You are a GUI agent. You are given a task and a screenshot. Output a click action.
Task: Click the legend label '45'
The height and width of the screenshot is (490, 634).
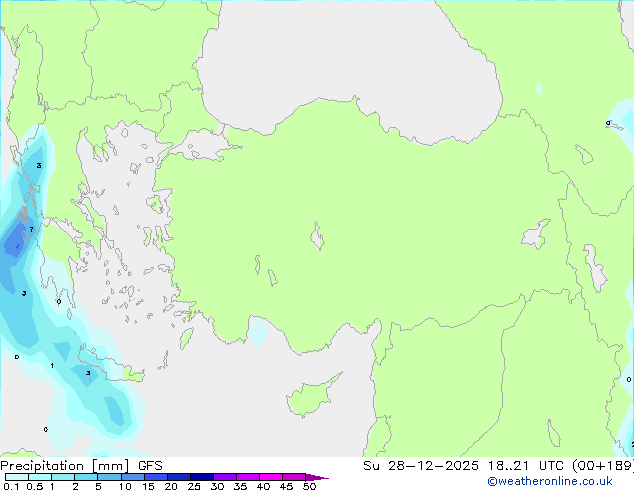coord(286,486)
